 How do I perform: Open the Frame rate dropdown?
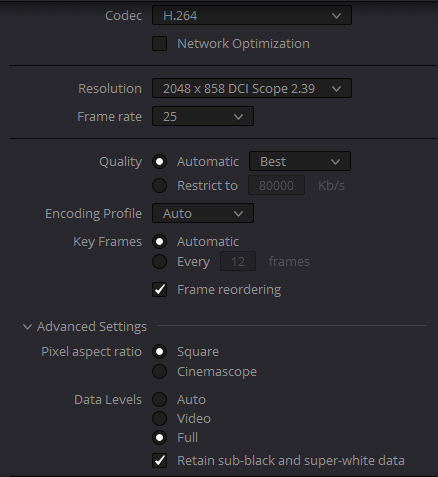203,116
